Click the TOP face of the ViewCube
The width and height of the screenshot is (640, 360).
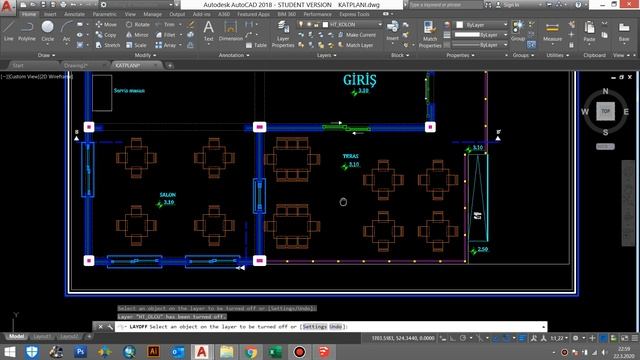pos(605,111)
